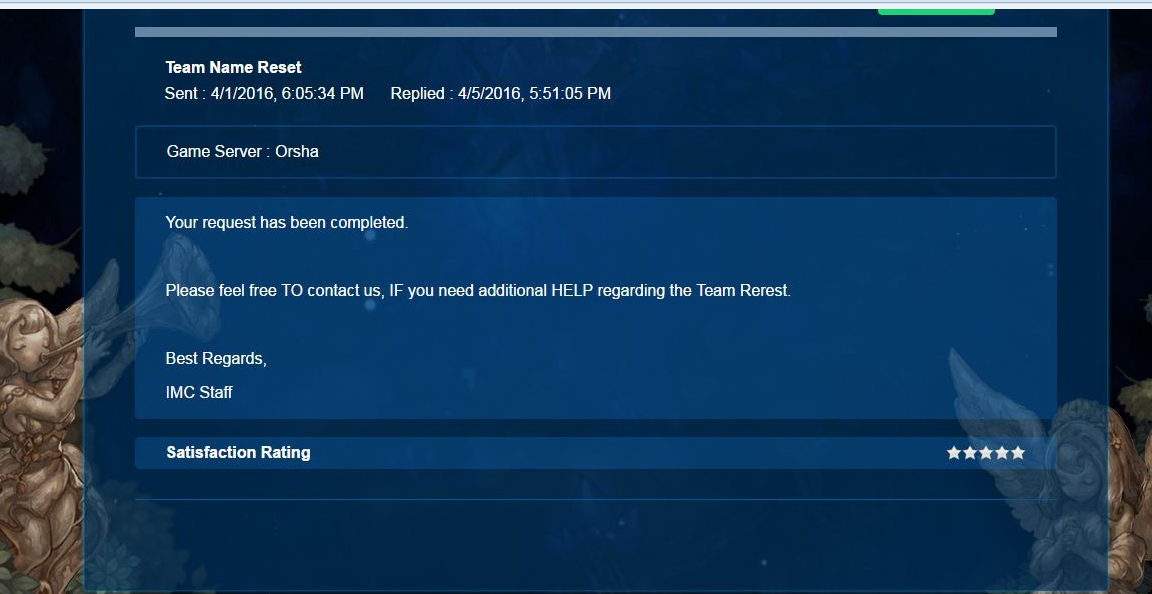
Task: Click the 'Best Regards,' closing text
Action: (216, 358)
